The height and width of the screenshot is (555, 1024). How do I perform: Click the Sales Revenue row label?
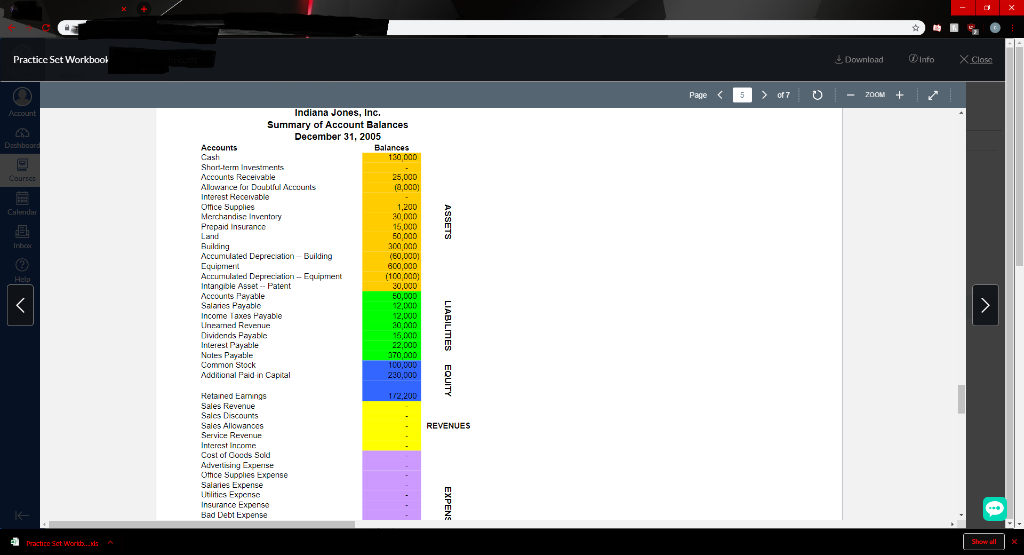point(227,406)
